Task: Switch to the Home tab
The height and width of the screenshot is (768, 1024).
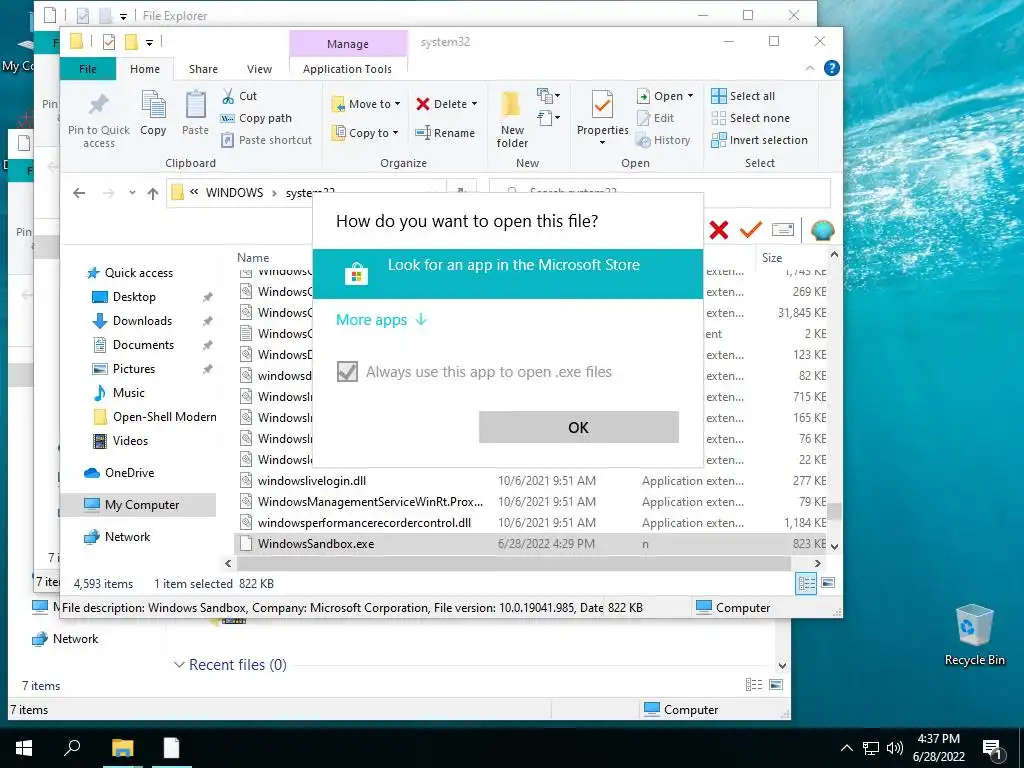Action: [x=145, y=69]
